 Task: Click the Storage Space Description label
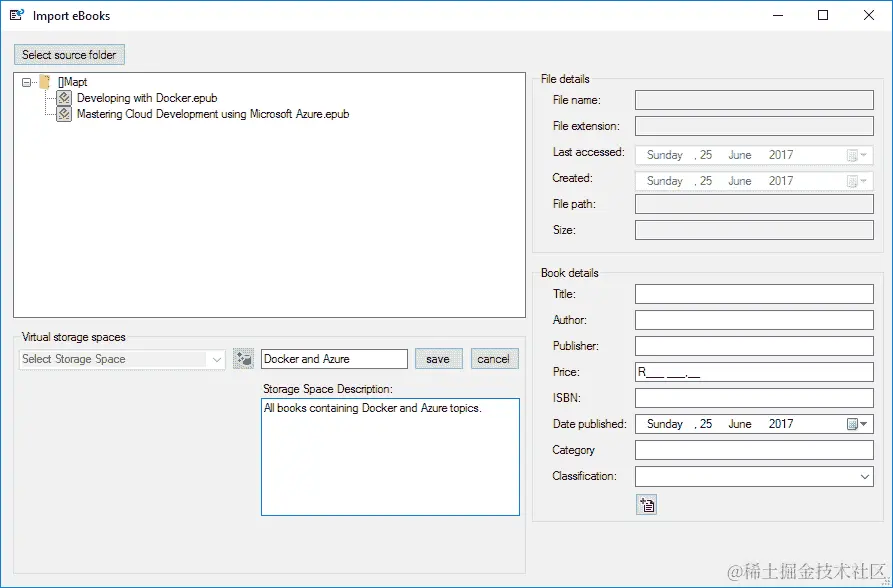[x=327, y=389]
